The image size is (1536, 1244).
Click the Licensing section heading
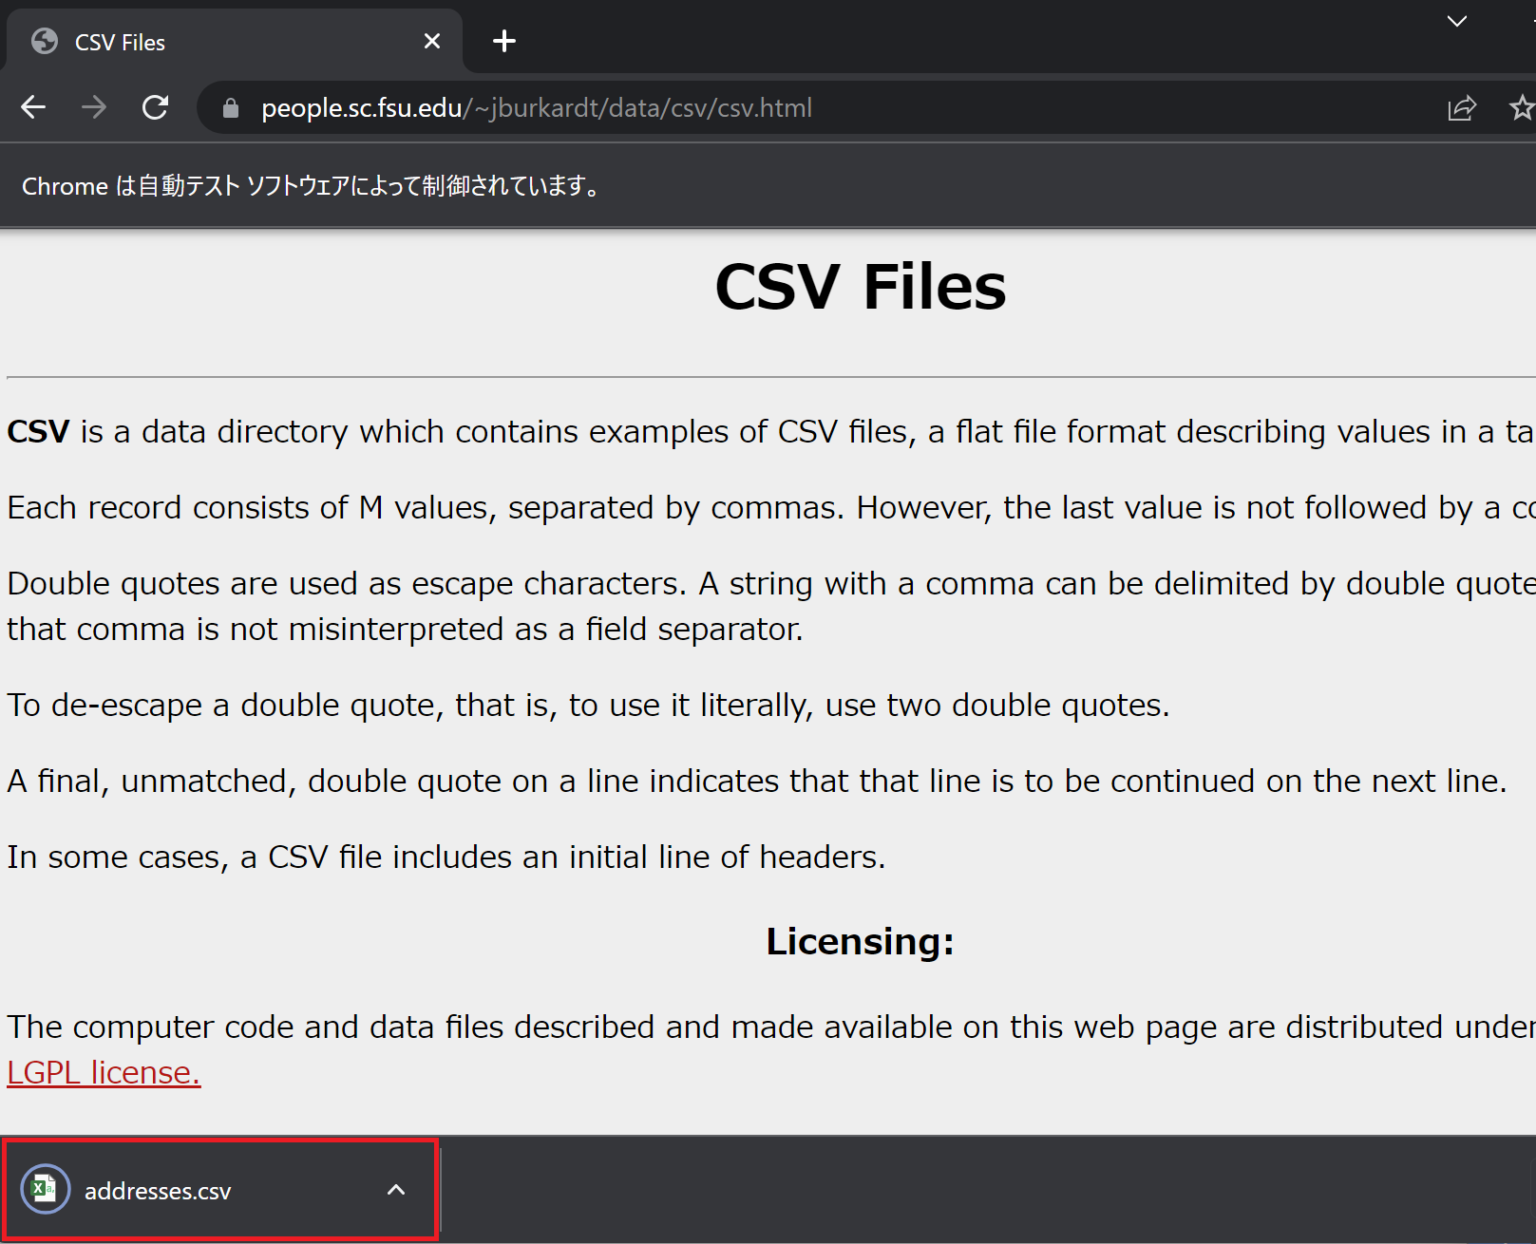click(x=860, y=941)
